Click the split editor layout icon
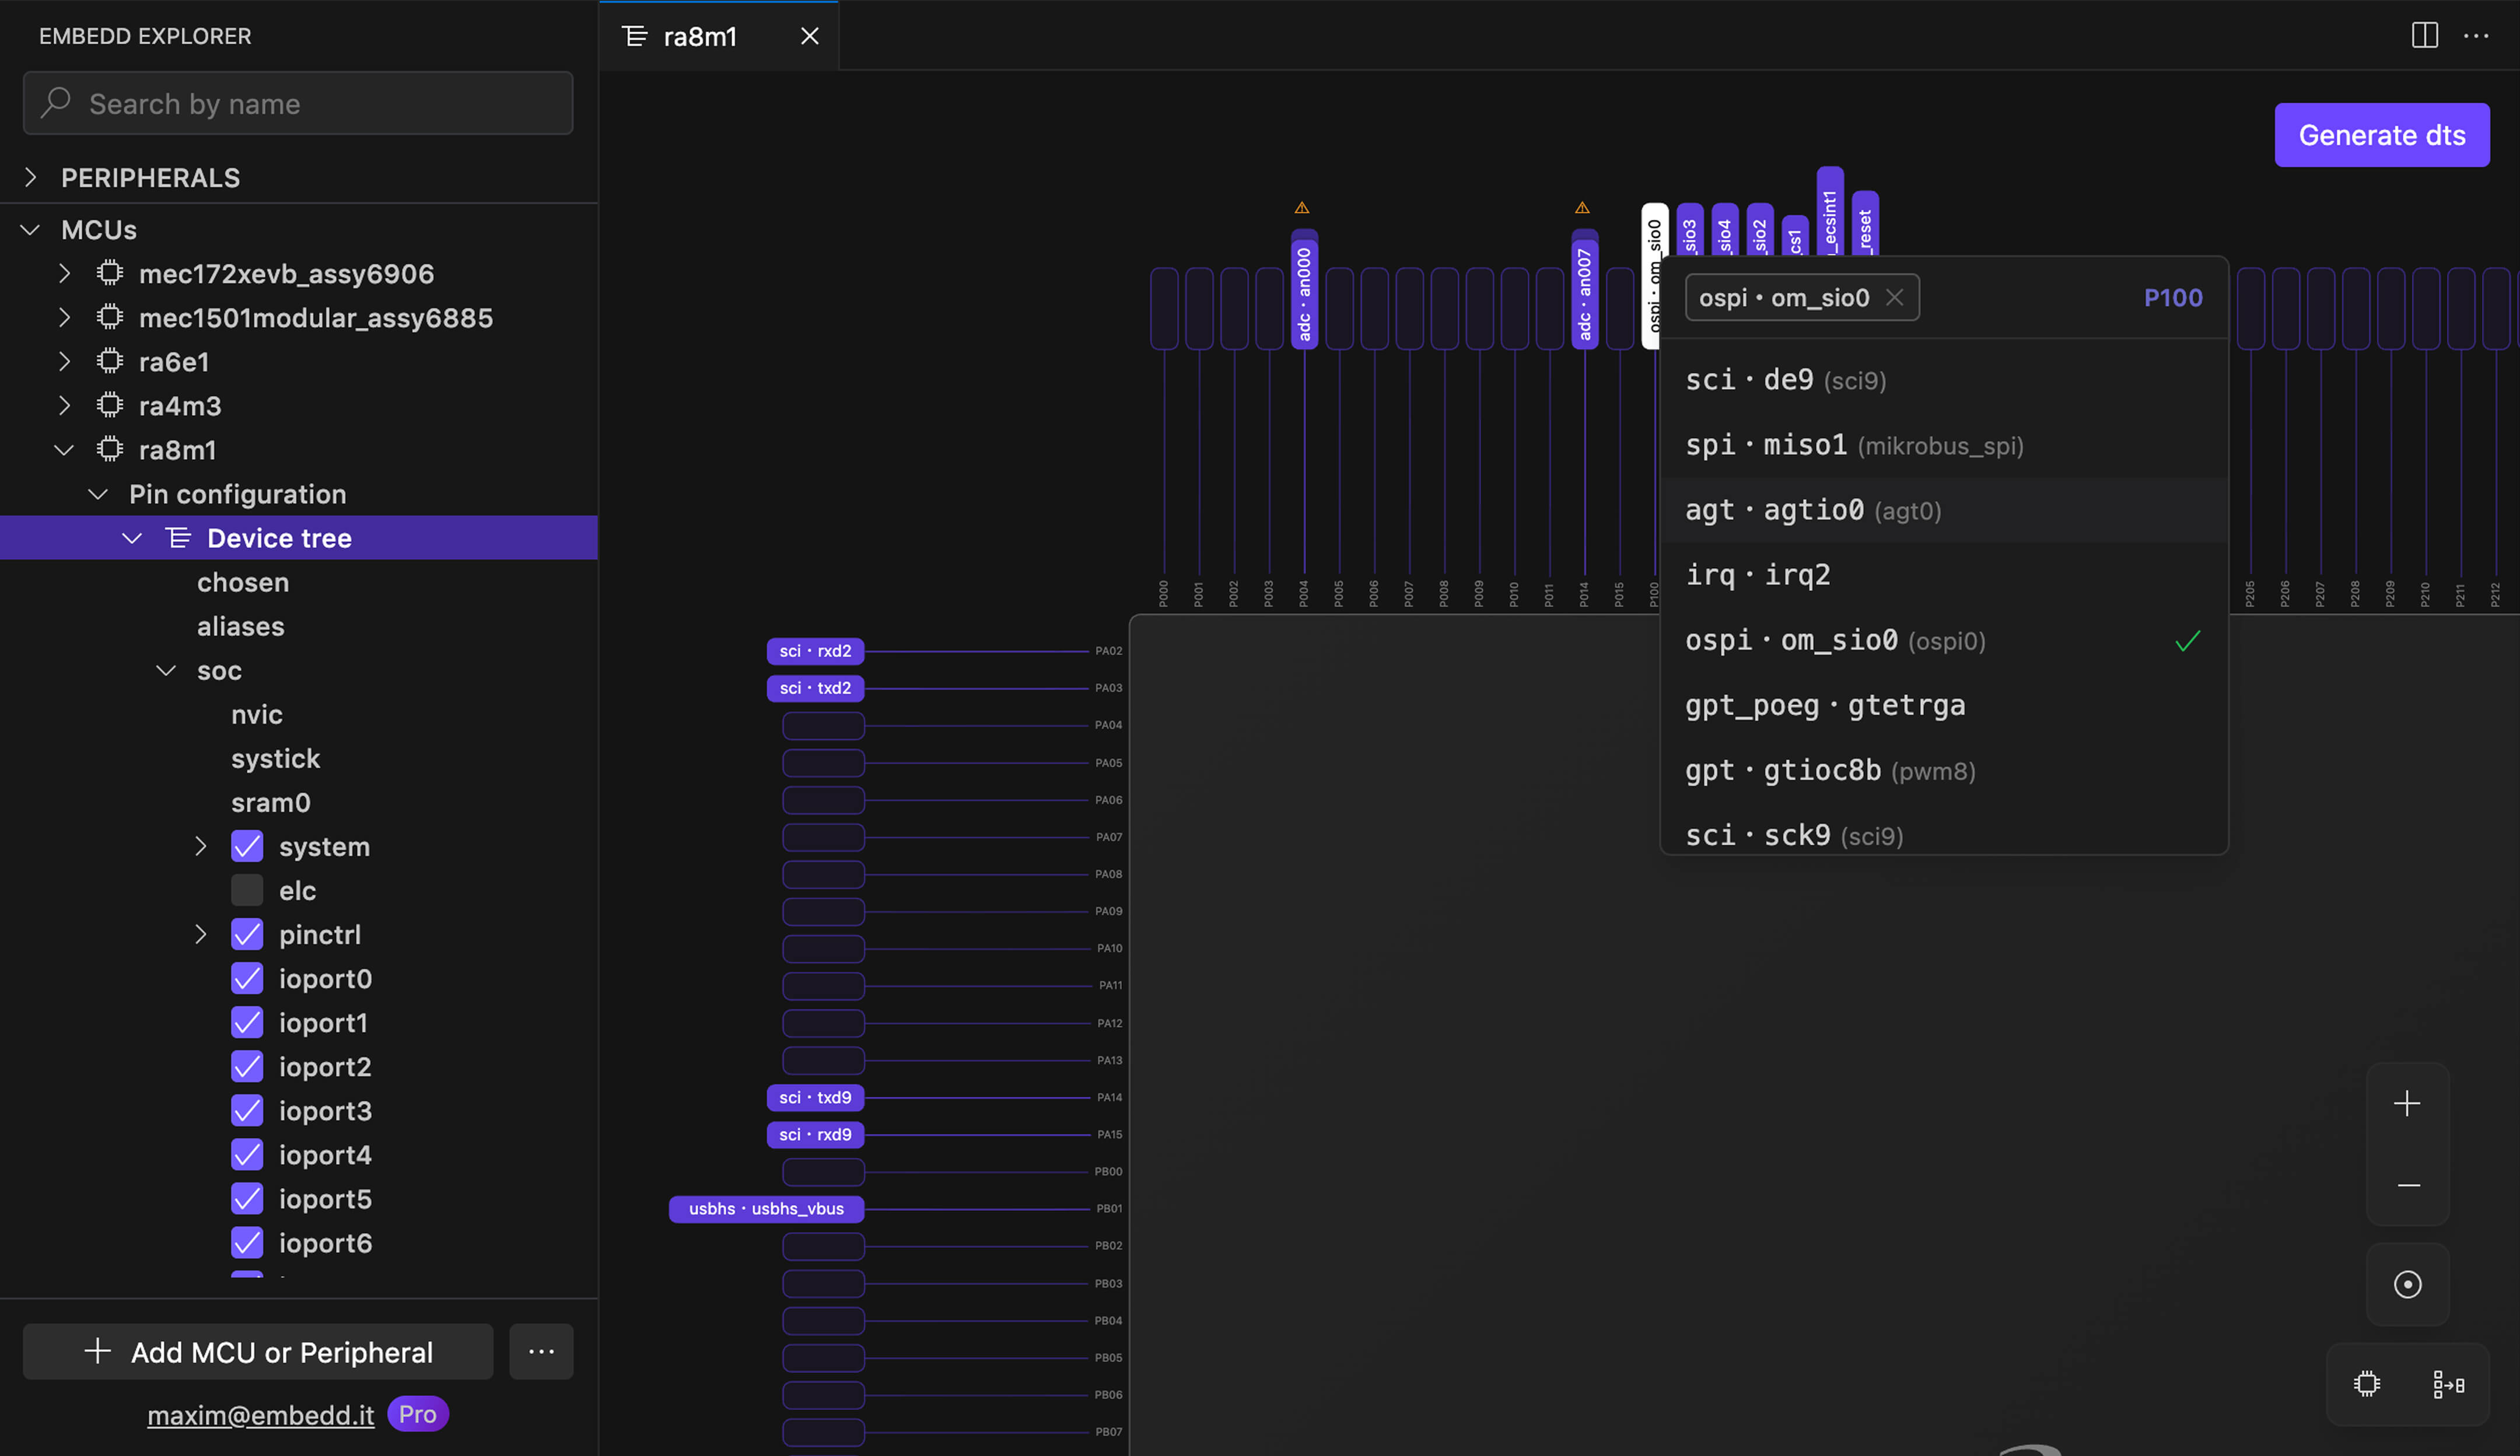The image size is (2520, 1456). (x=2424, y=36)
